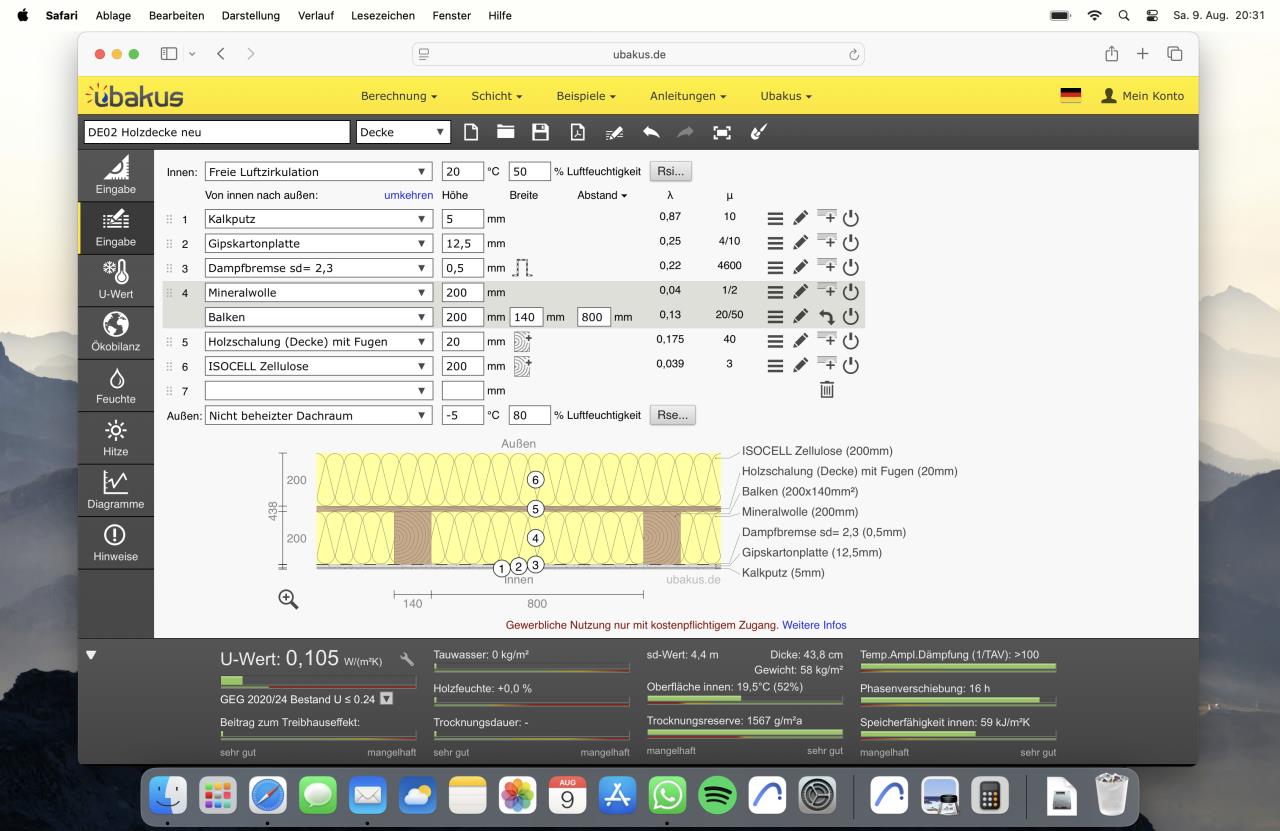
Task: Open the Beispiele menu
Action: tap(586, 96)
